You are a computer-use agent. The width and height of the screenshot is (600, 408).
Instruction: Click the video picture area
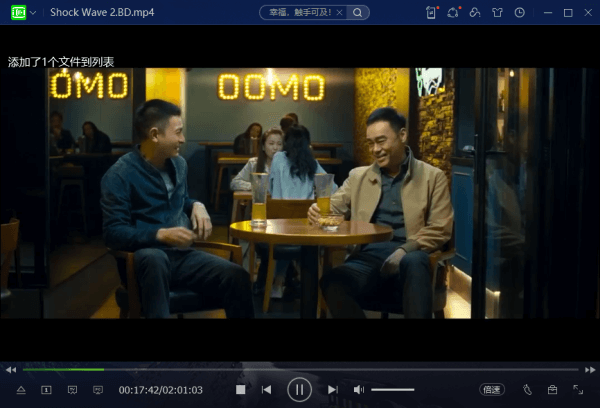click(x=300, y=193)
